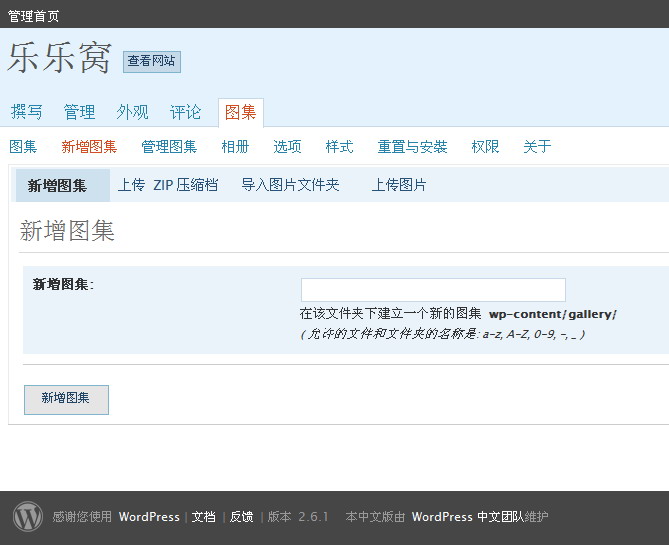
Task: Open the 相册 submenu item
Action: click(x=235, y=147)
